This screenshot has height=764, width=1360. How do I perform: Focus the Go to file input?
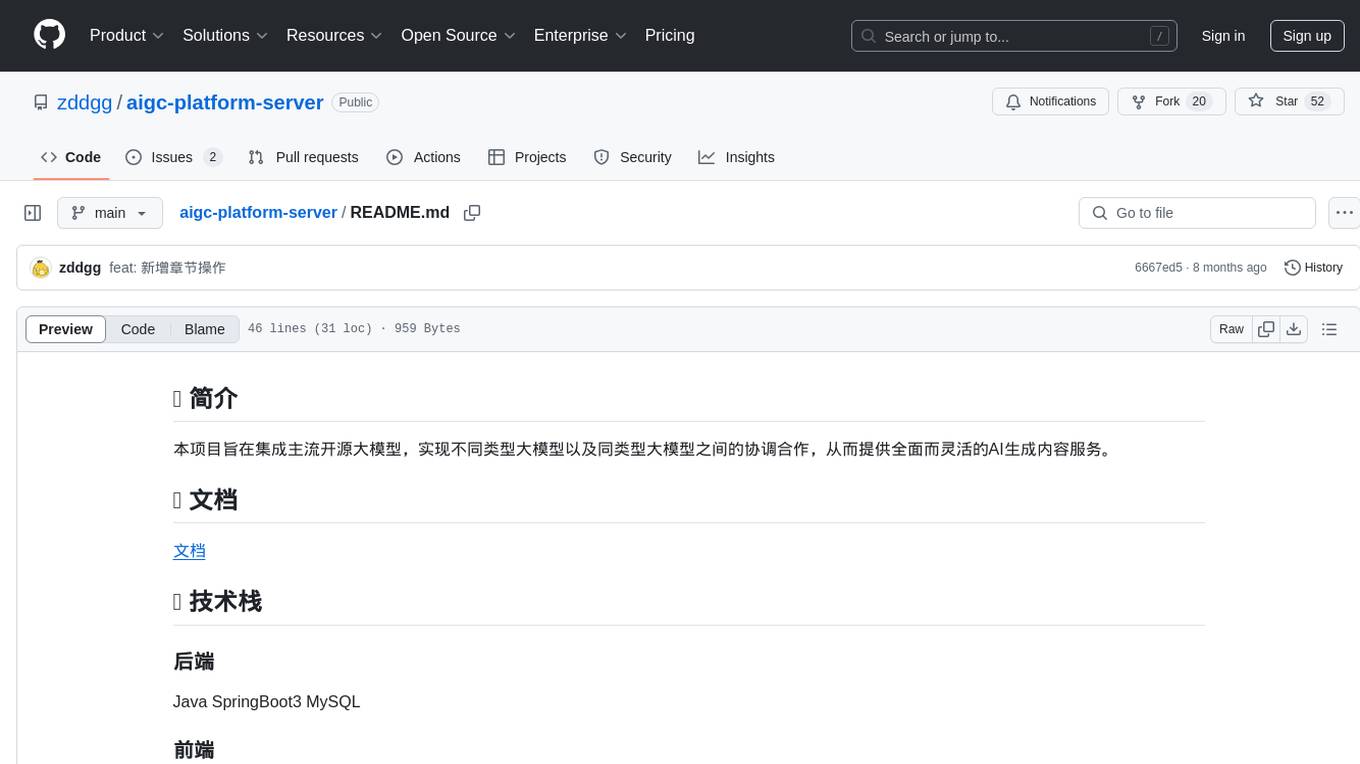tap(1197, 213)
